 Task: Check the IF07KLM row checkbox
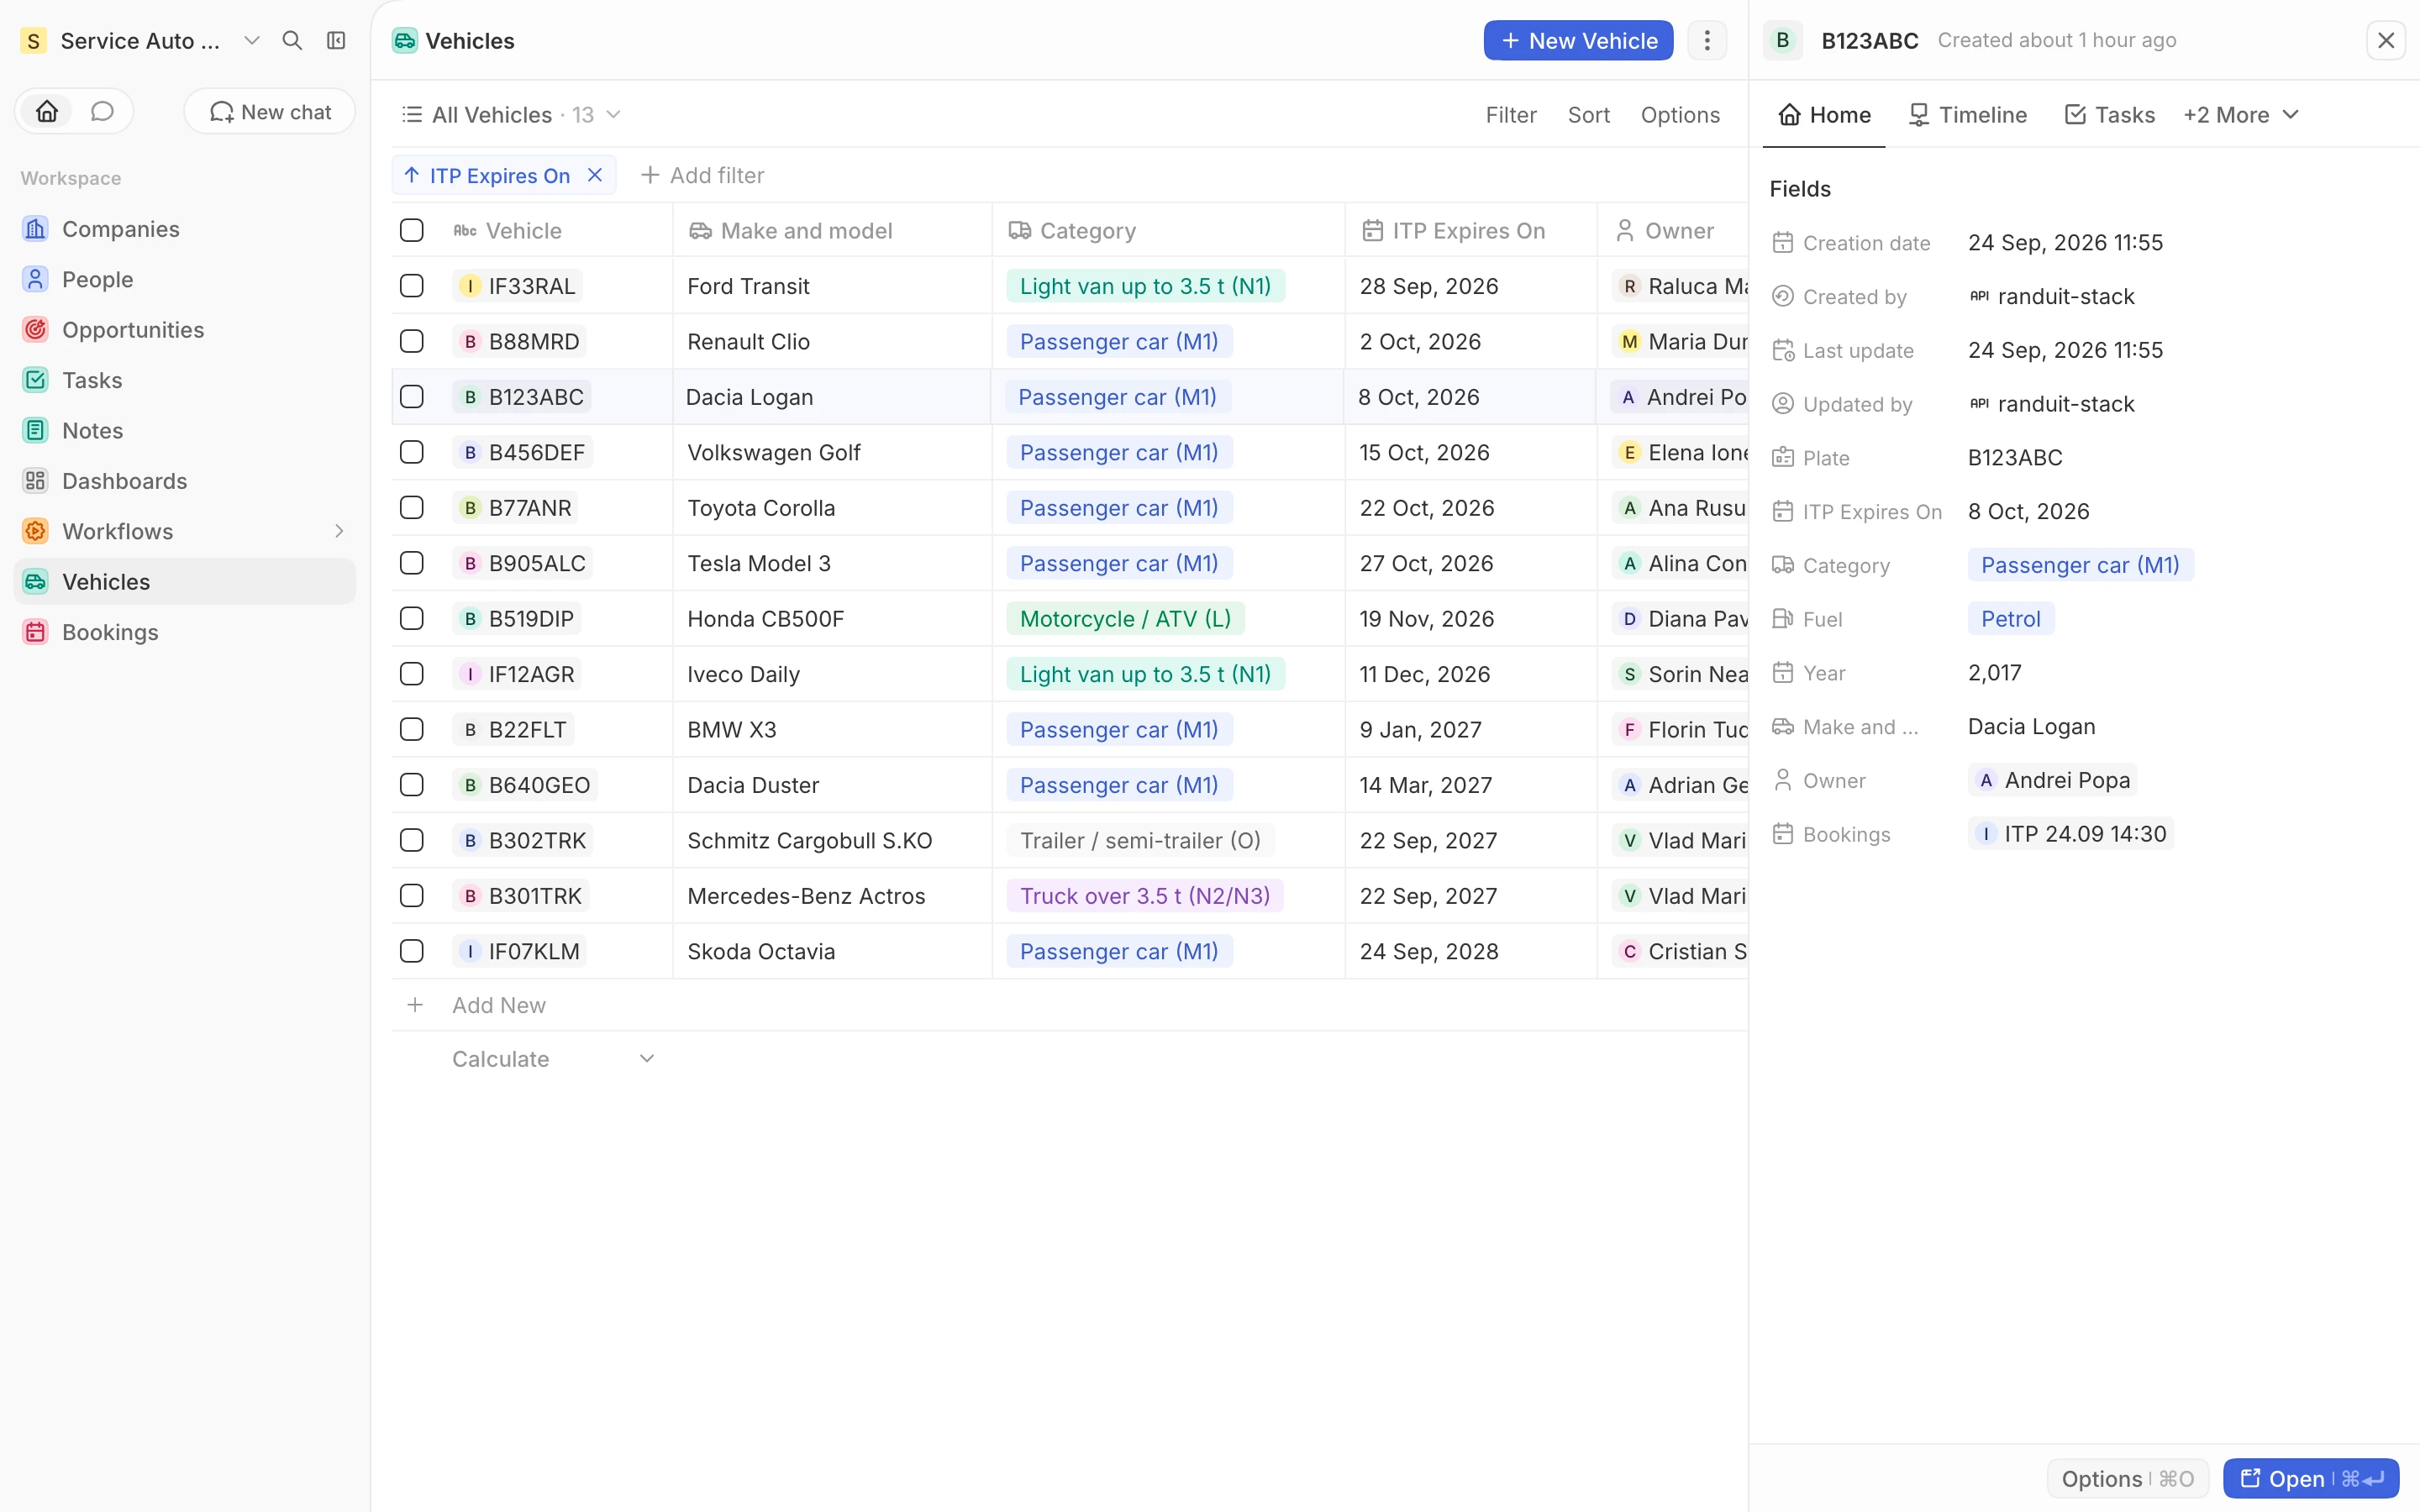click(412, 952)
